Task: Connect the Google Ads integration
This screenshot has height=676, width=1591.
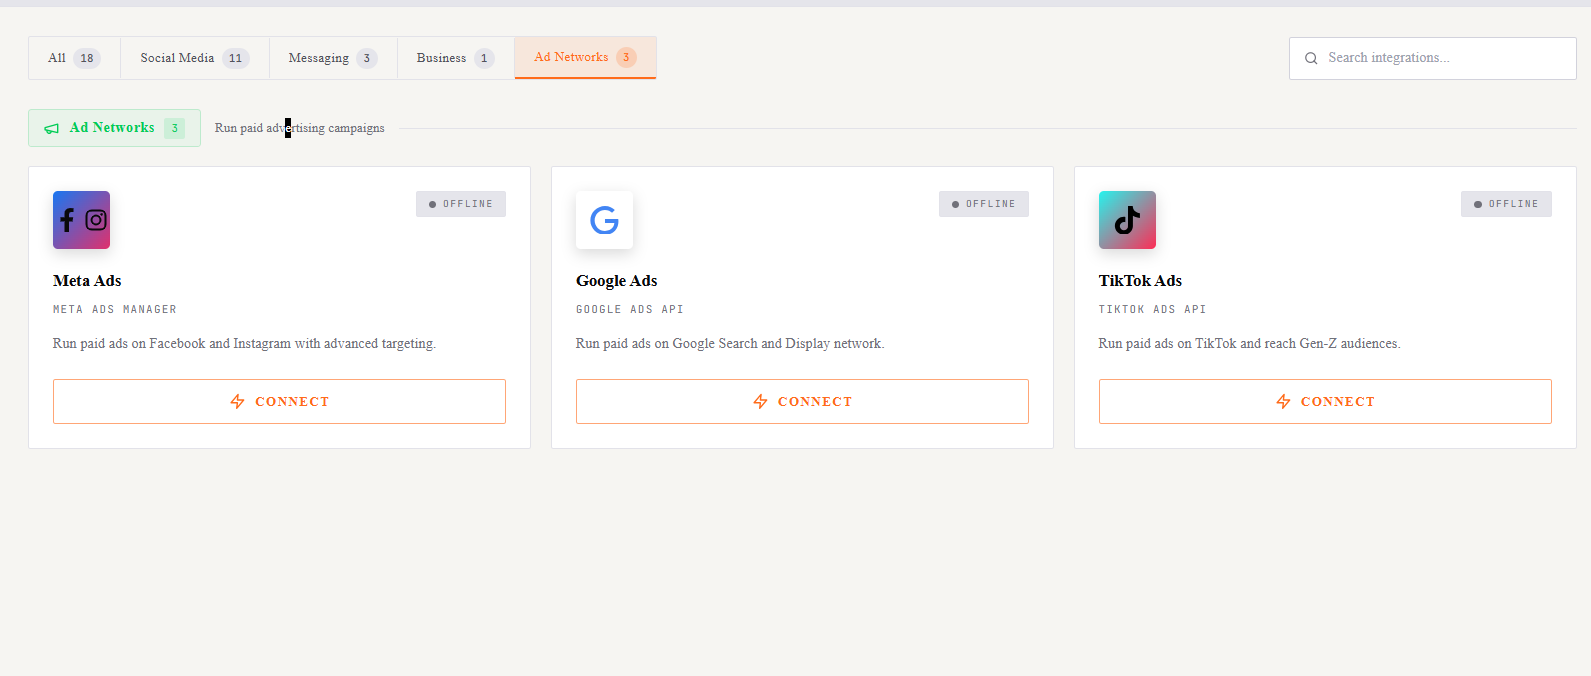Action: (802, 401)
